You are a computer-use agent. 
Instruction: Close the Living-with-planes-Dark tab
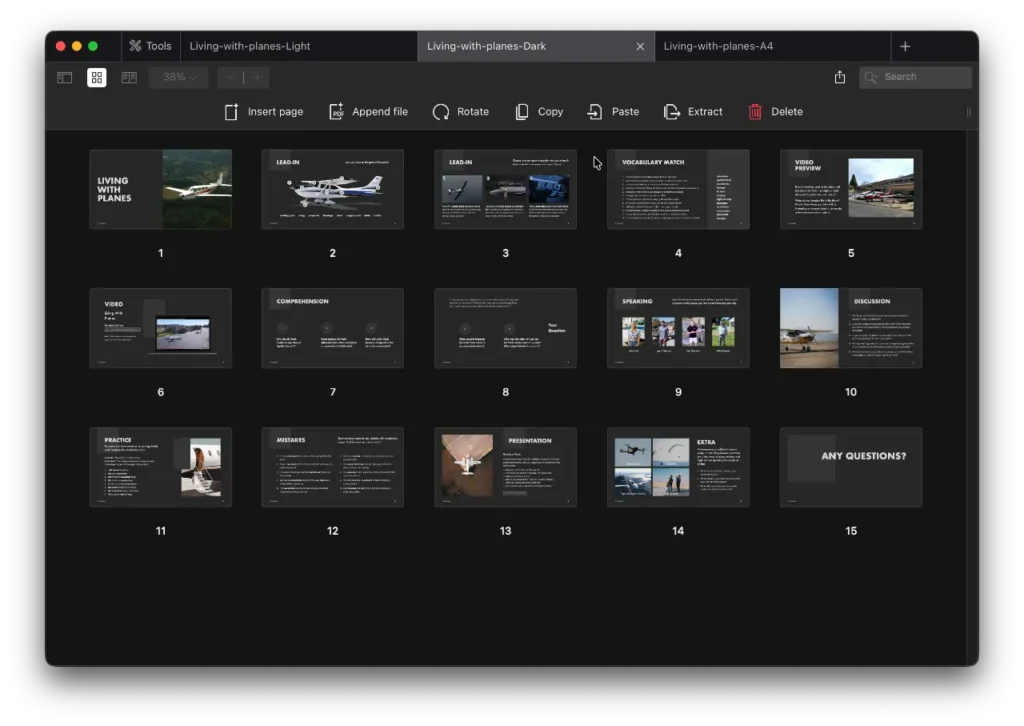pos(641,46)
